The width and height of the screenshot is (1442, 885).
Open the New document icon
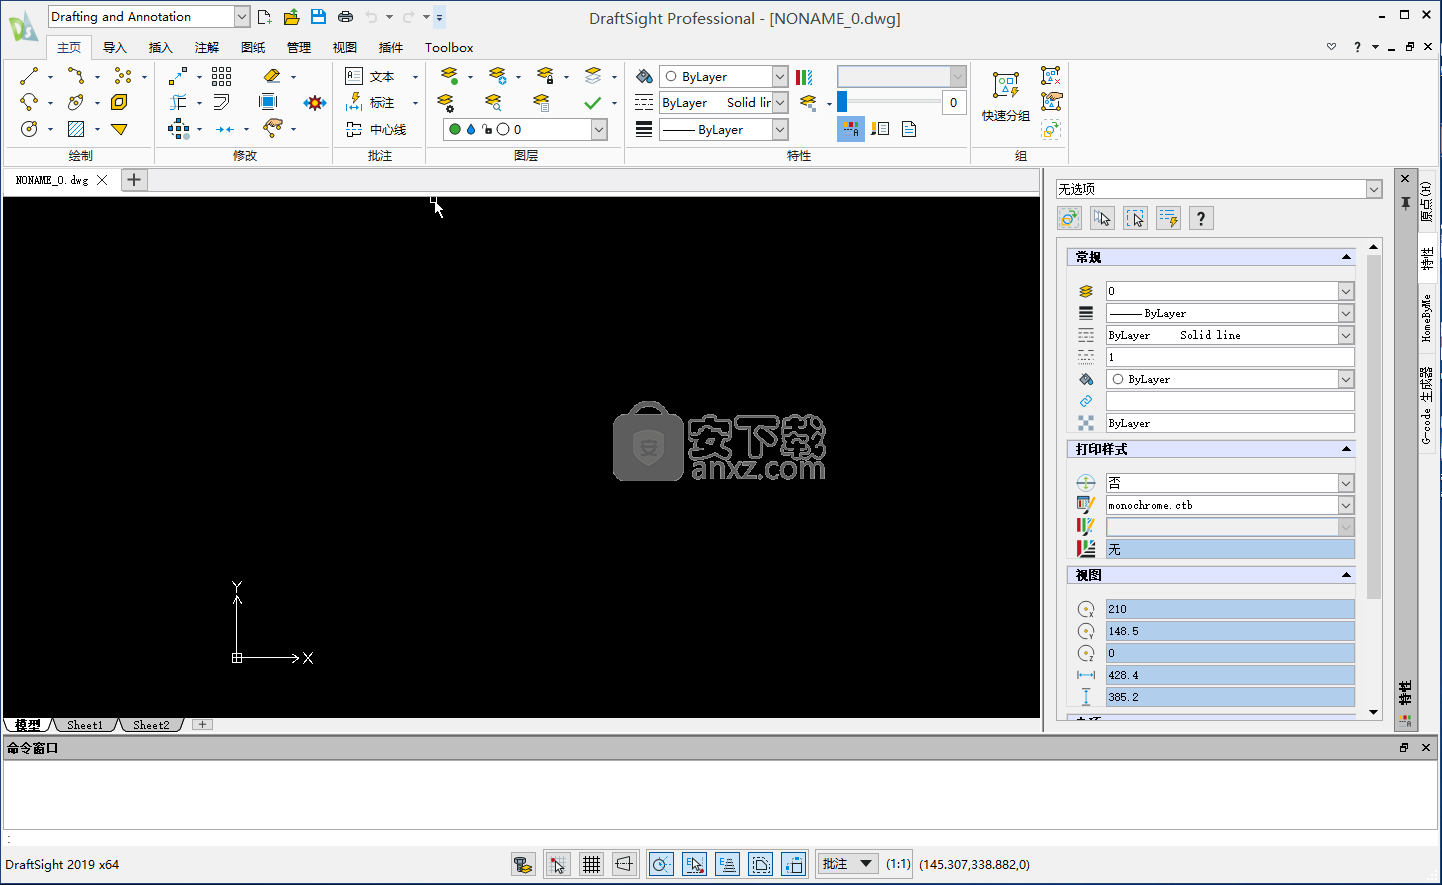265,17
